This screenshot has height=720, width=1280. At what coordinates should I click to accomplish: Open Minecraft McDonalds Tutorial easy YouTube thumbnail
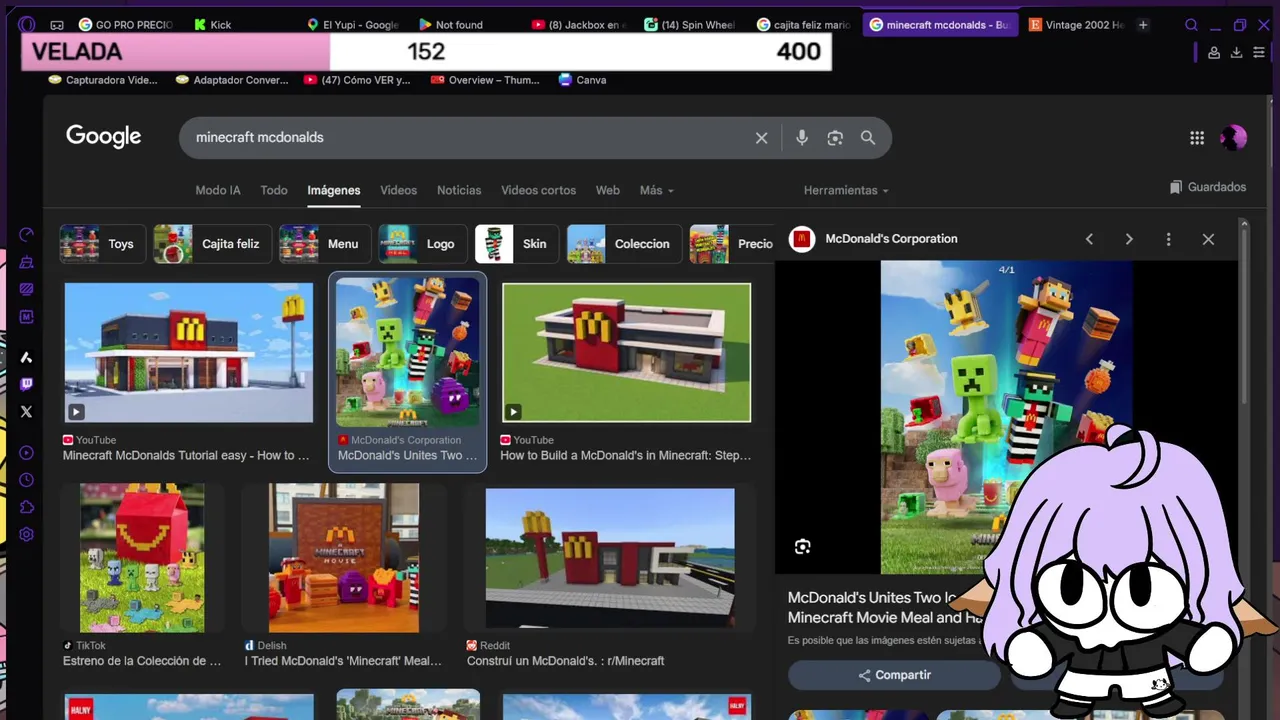(x=188, y=352)
